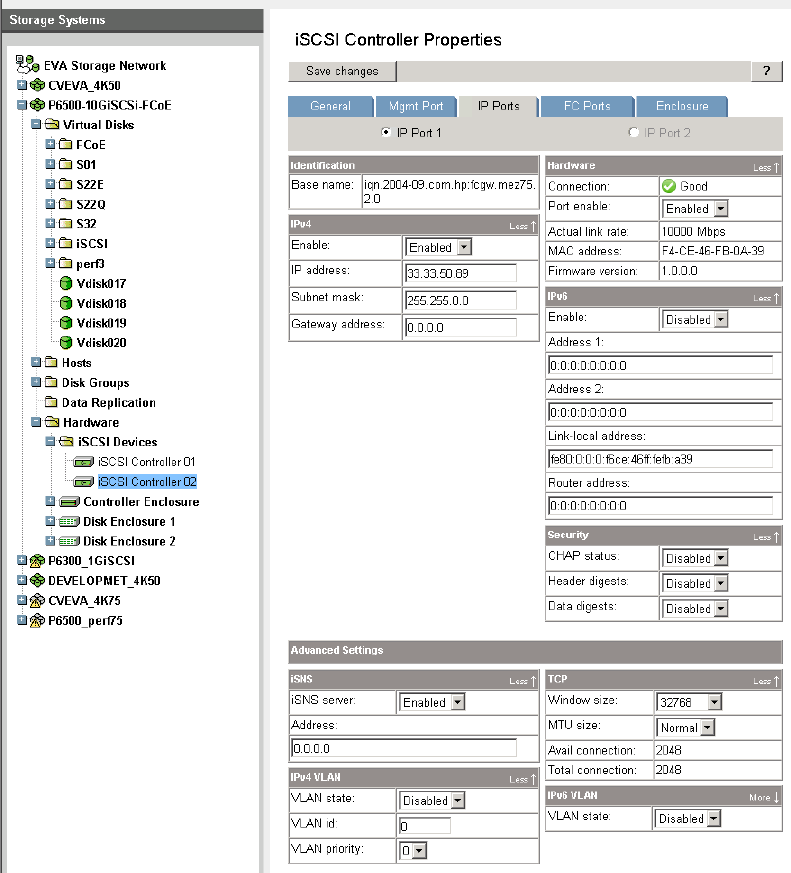This screenshot has width=791, height=873.
Task: Click the Vdisk018 green disk icon
Action: point(66,303)
